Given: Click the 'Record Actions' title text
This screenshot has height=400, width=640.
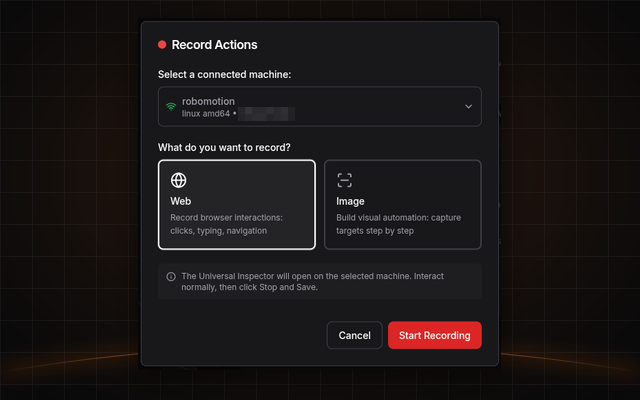Looking at the screenshot, I should pos(214,44).
